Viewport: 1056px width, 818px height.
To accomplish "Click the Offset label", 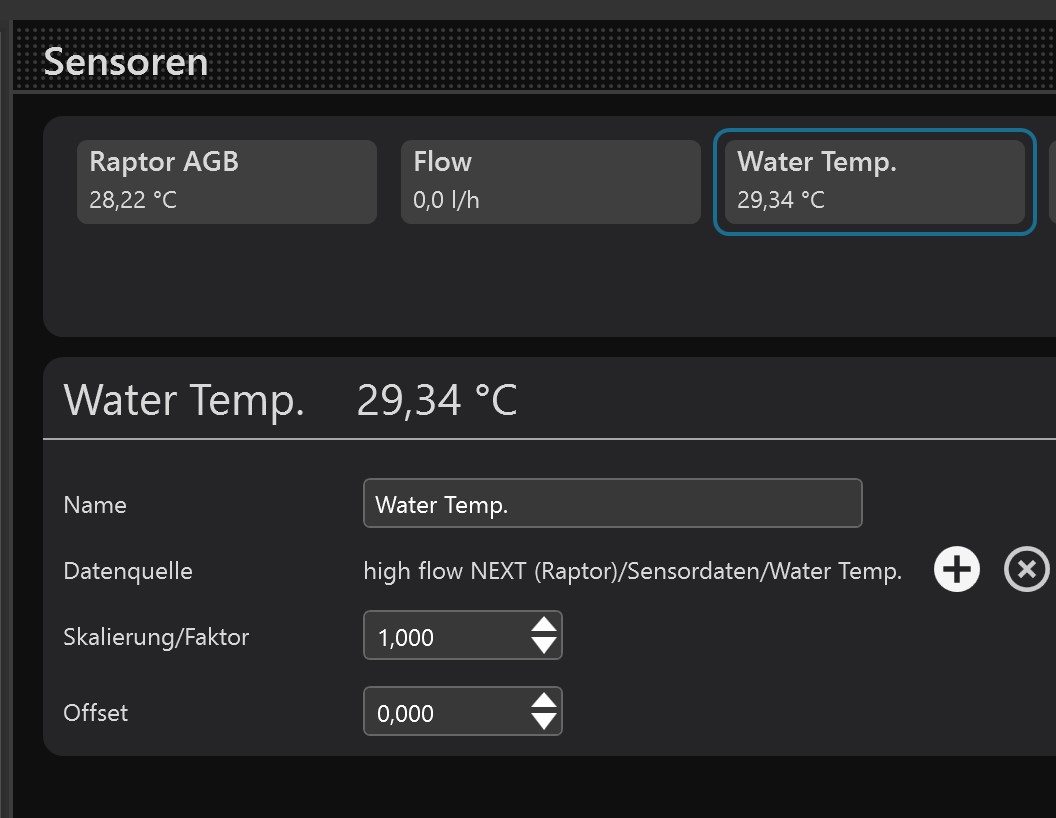I will point(96,713).
